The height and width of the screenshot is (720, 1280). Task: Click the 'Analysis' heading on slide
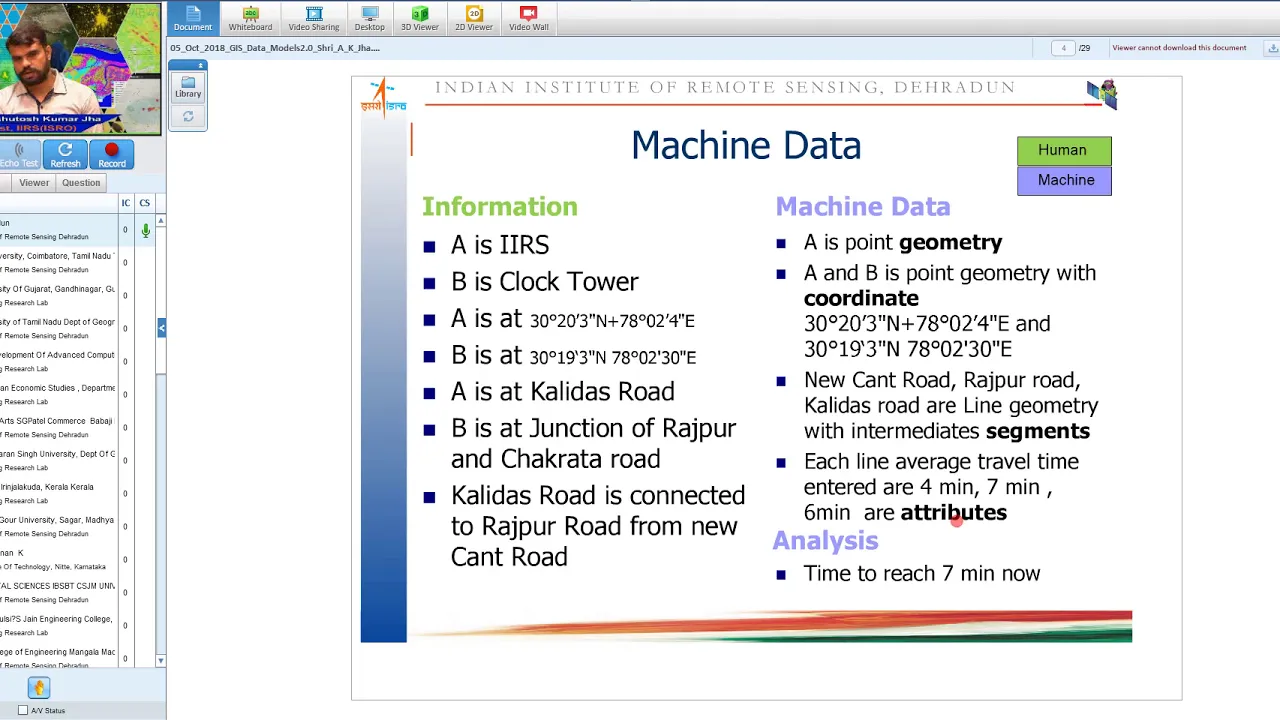(x=825, y=541)
